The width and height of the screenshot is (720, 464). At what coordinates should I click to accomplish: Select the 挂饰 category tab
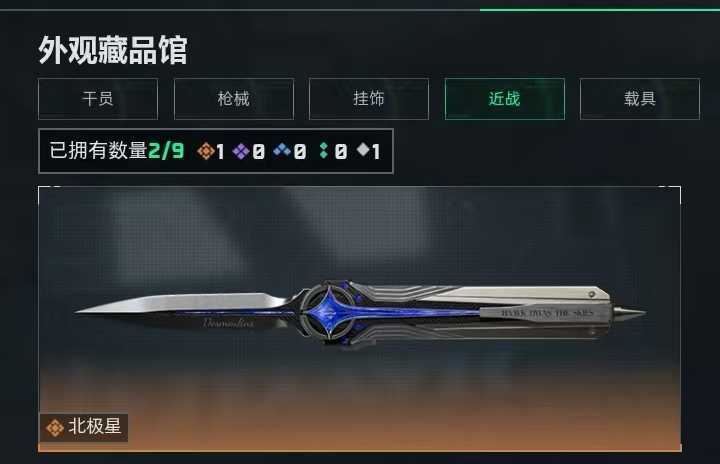click(x=369, y=99)
